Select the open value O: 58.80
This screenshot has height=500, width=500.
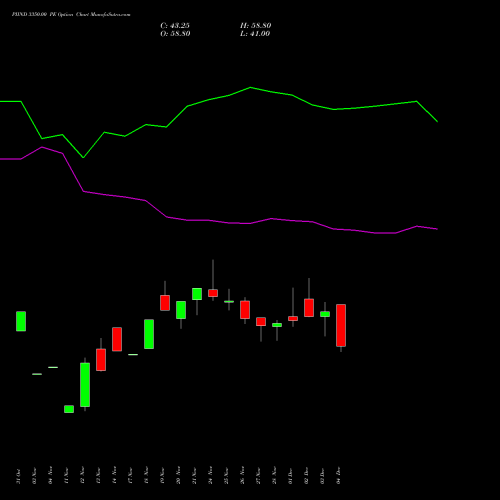pos(175,34)
